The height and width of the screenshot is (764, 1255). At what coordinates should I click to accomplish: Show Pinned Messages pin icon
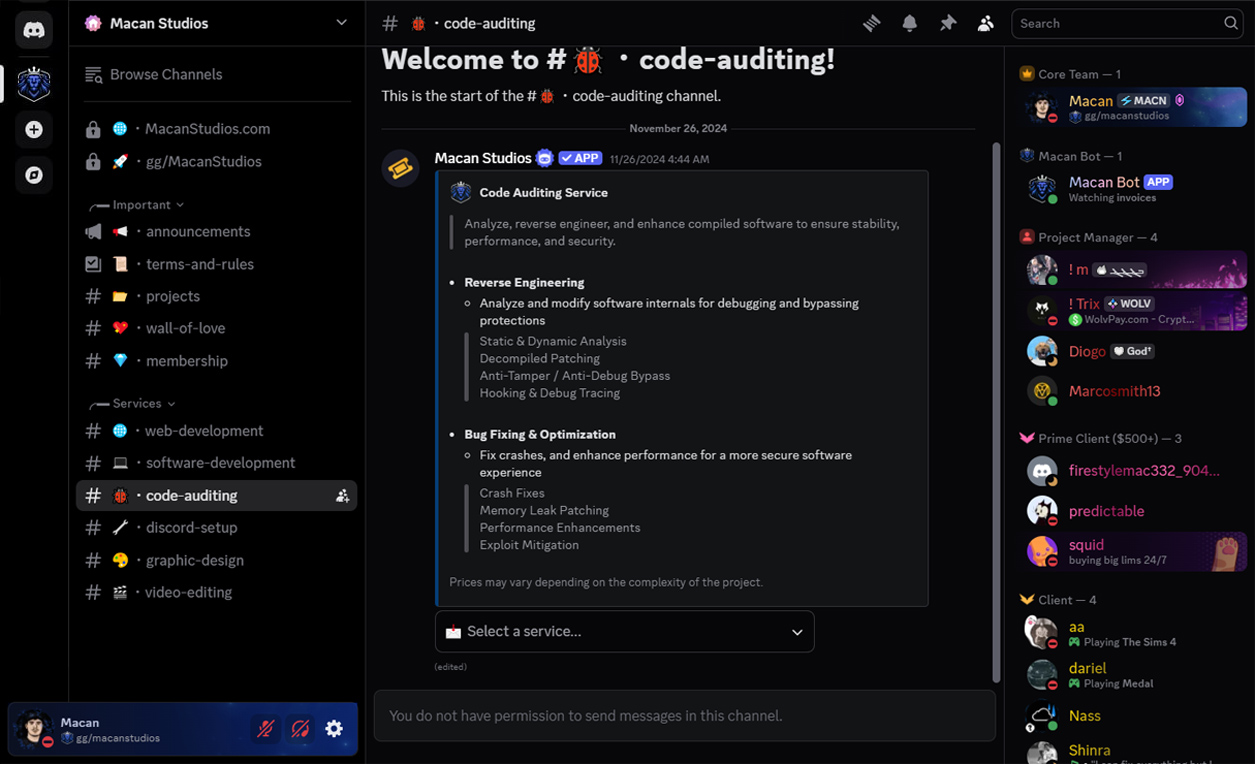tap(947, 23)
